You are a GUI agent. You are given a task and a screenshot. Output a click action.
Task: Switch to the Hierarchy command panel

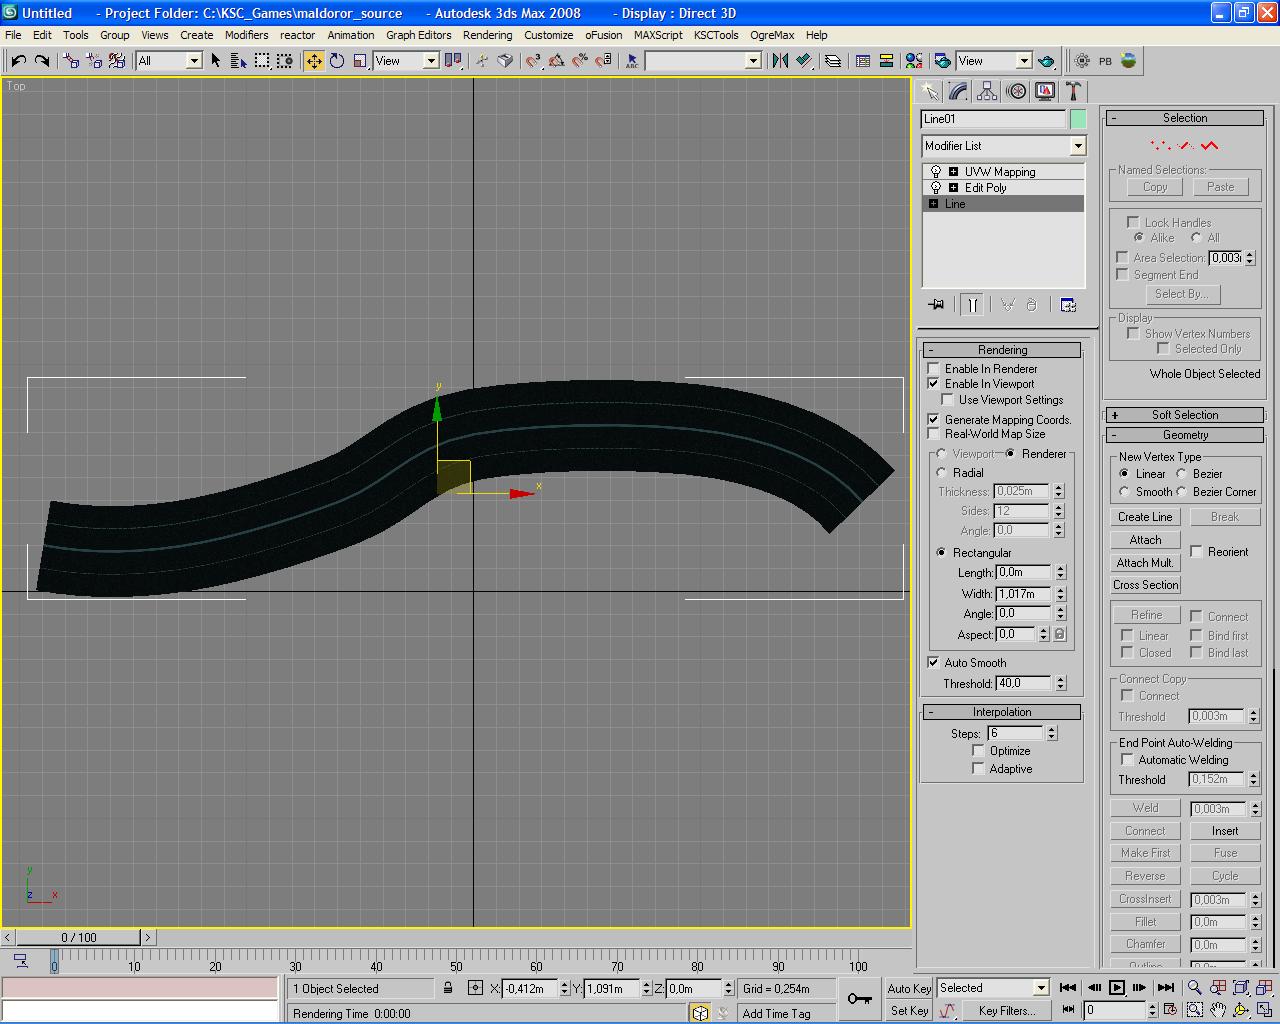click(x=987, y=91)
